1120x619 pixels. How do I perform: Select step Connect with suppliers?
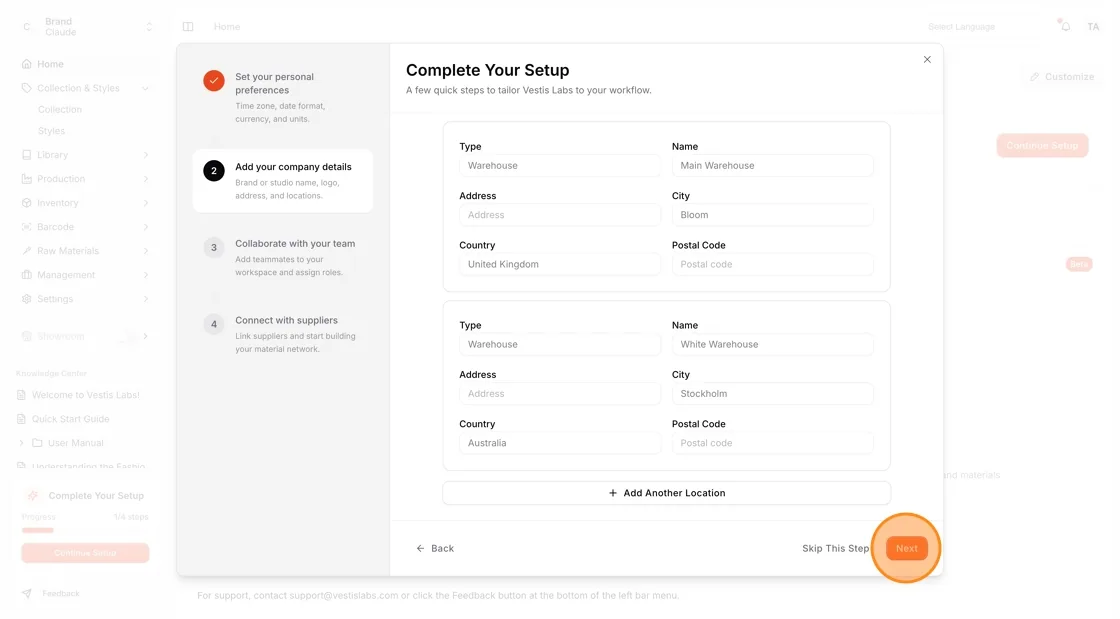tap(283, 334)
